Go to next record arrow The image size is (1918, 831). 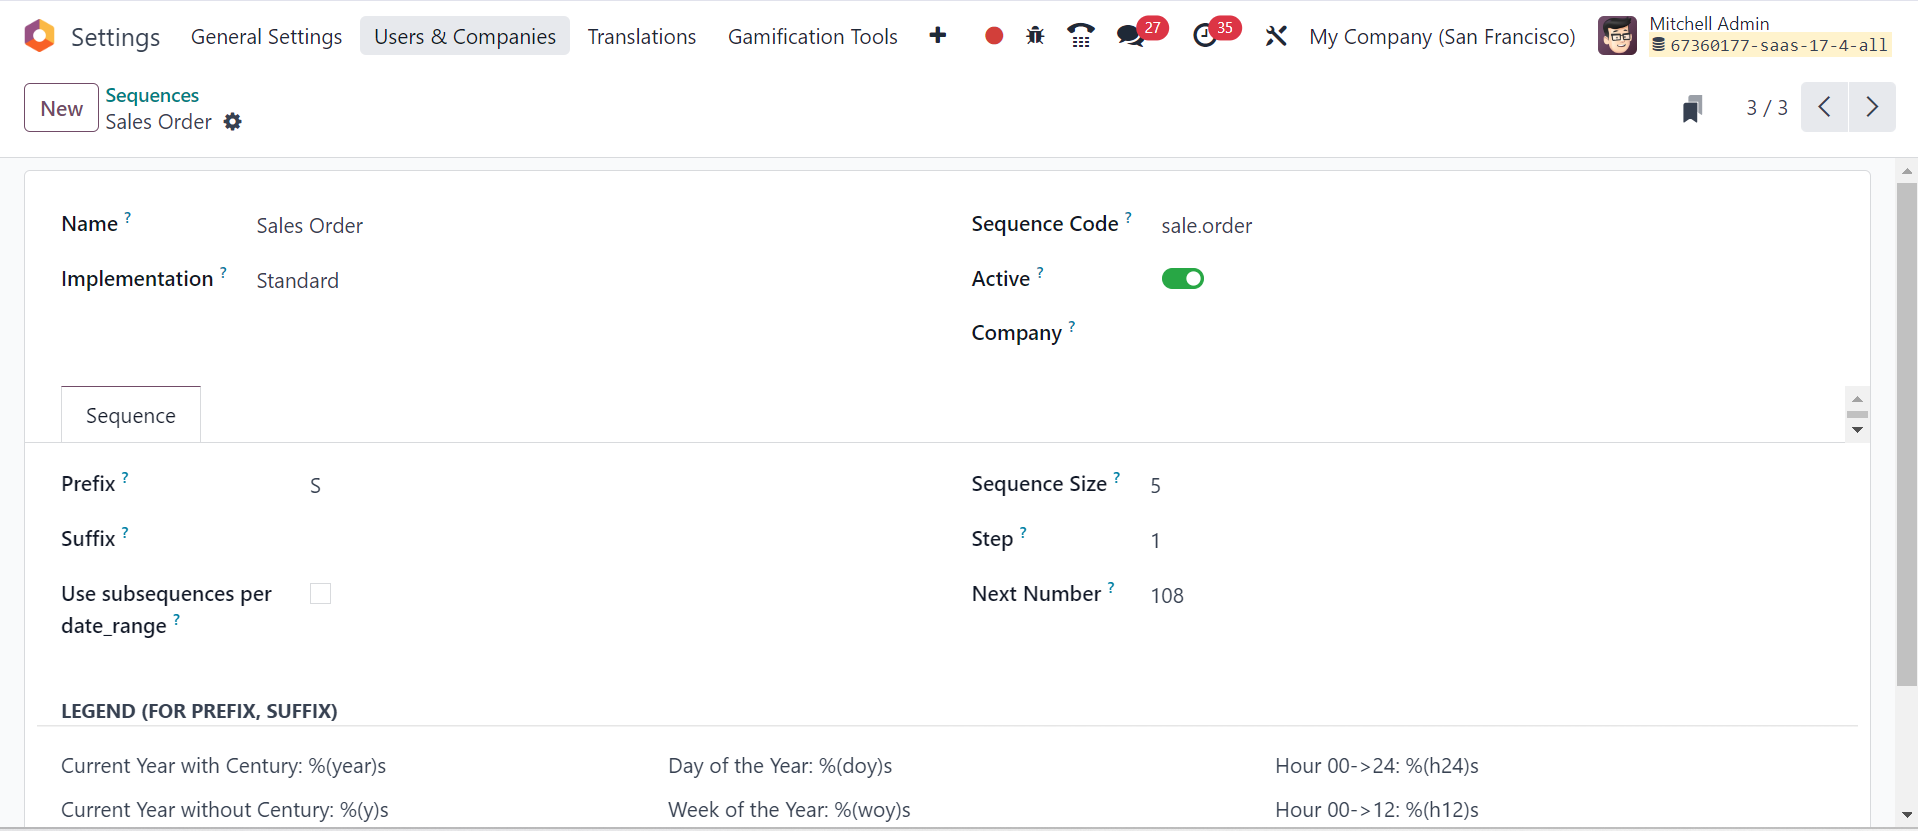click(x=1872, y=107)
